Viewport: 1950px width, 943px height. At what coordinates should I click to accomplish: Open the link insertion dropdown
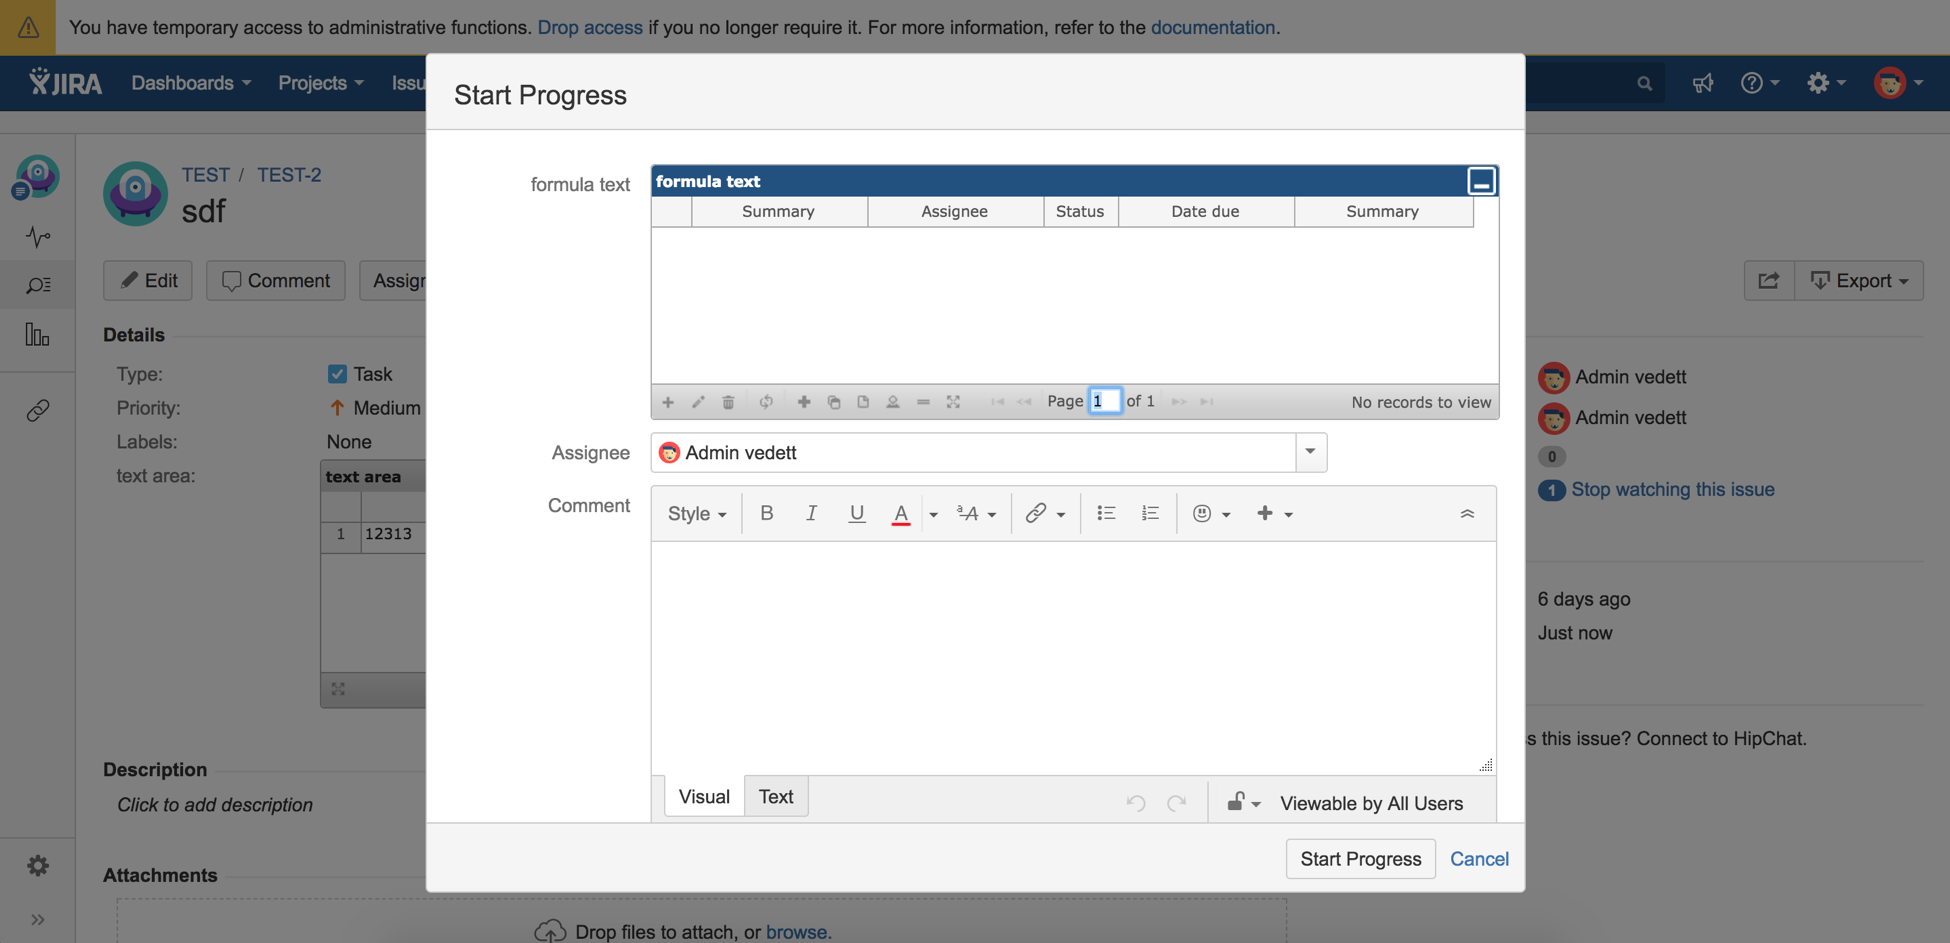tap(1045, 513)
